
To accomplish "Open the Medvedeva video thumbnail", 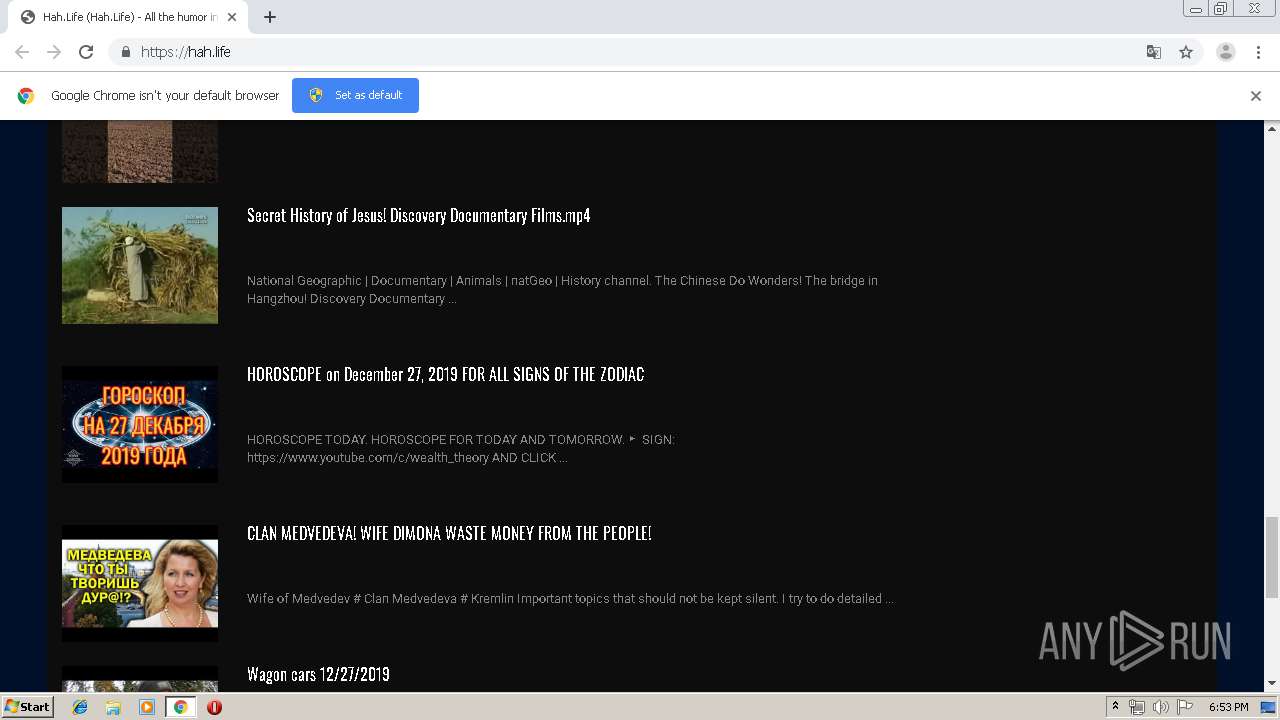I will coord(140,583).
